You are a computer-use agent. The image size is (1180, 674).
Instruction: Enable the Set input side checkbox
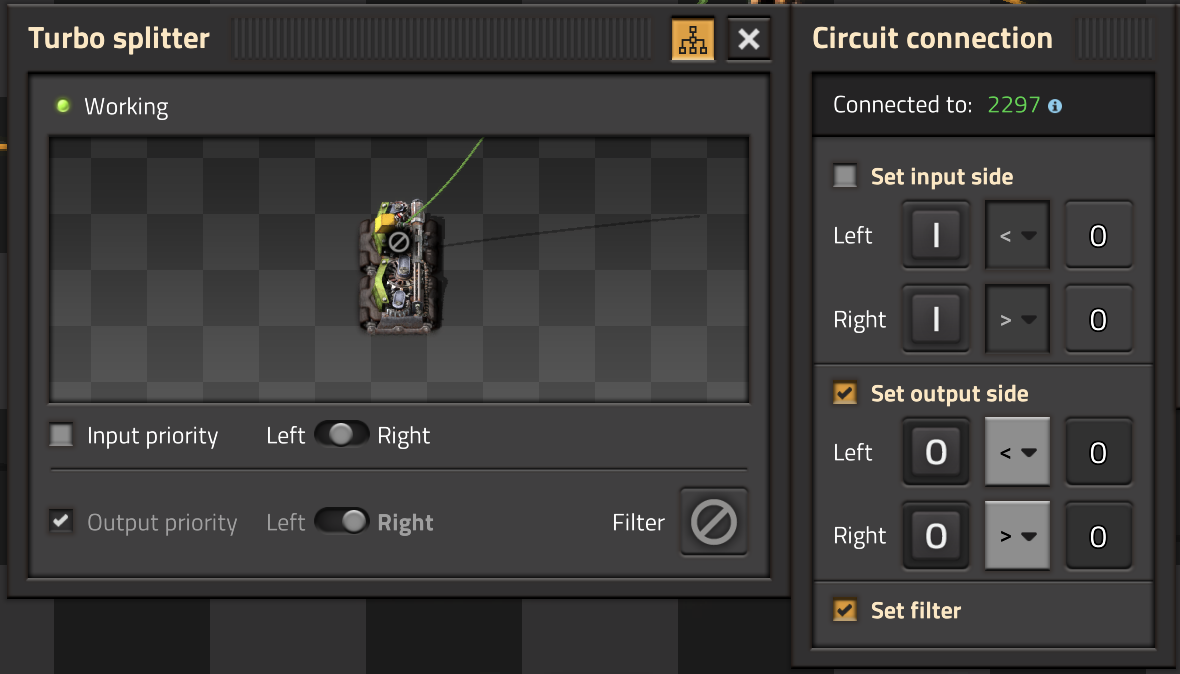click(846, 177)
